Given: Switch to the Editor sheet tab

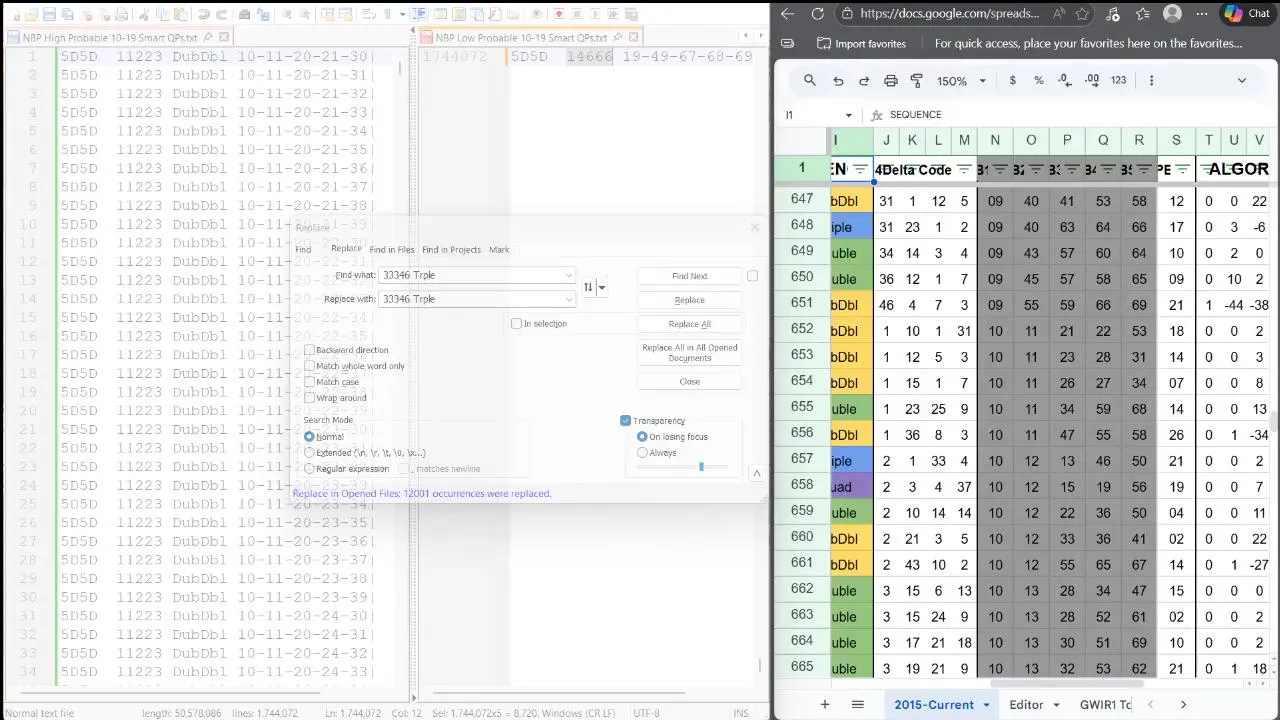Looking at the screenshot, I should coord(1026,705).
